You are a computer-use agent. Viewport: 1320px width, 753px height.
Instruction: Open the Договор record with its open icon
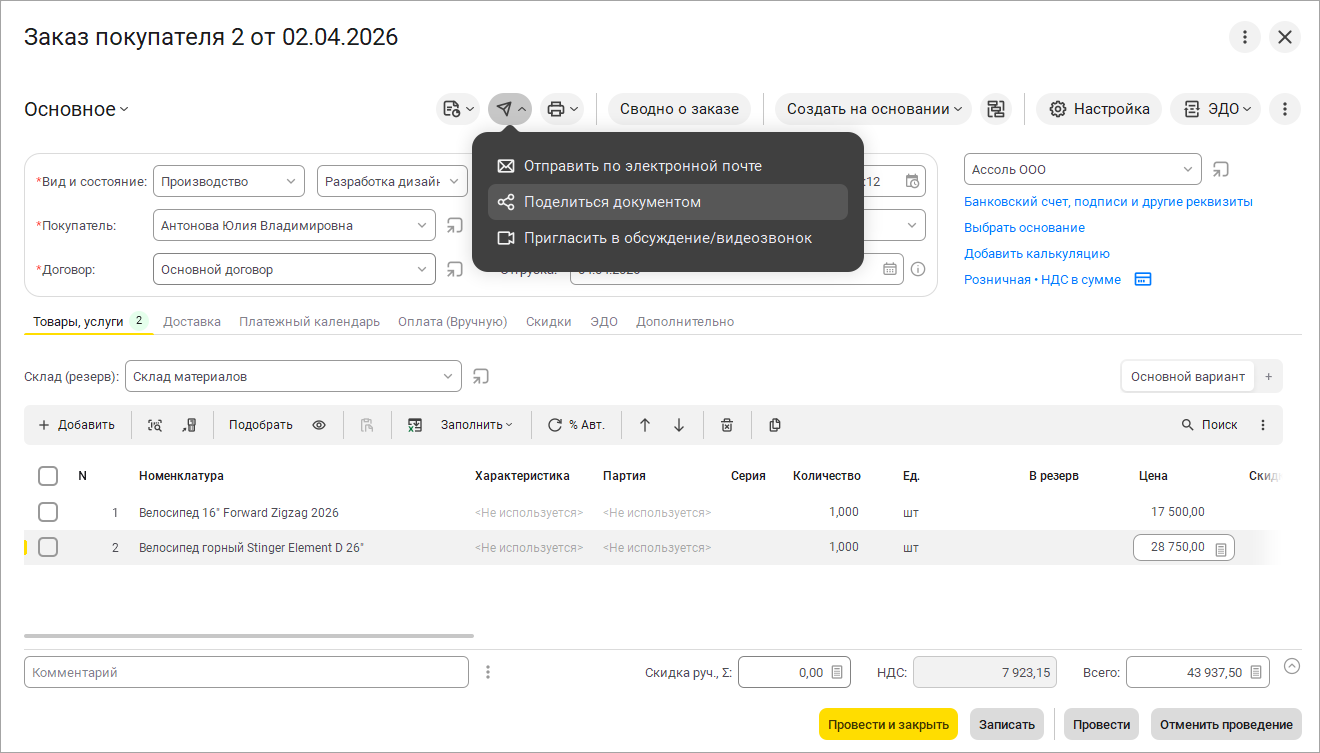click(x=455, y=269)
